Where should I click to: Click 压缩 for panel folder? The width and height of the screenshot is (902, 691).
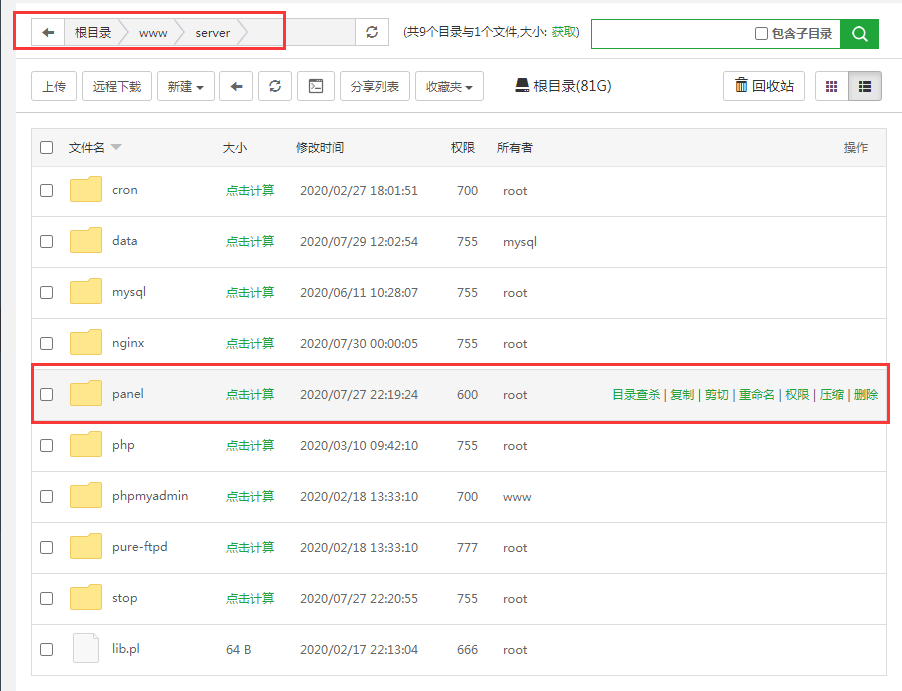click(x=832, y=395)
